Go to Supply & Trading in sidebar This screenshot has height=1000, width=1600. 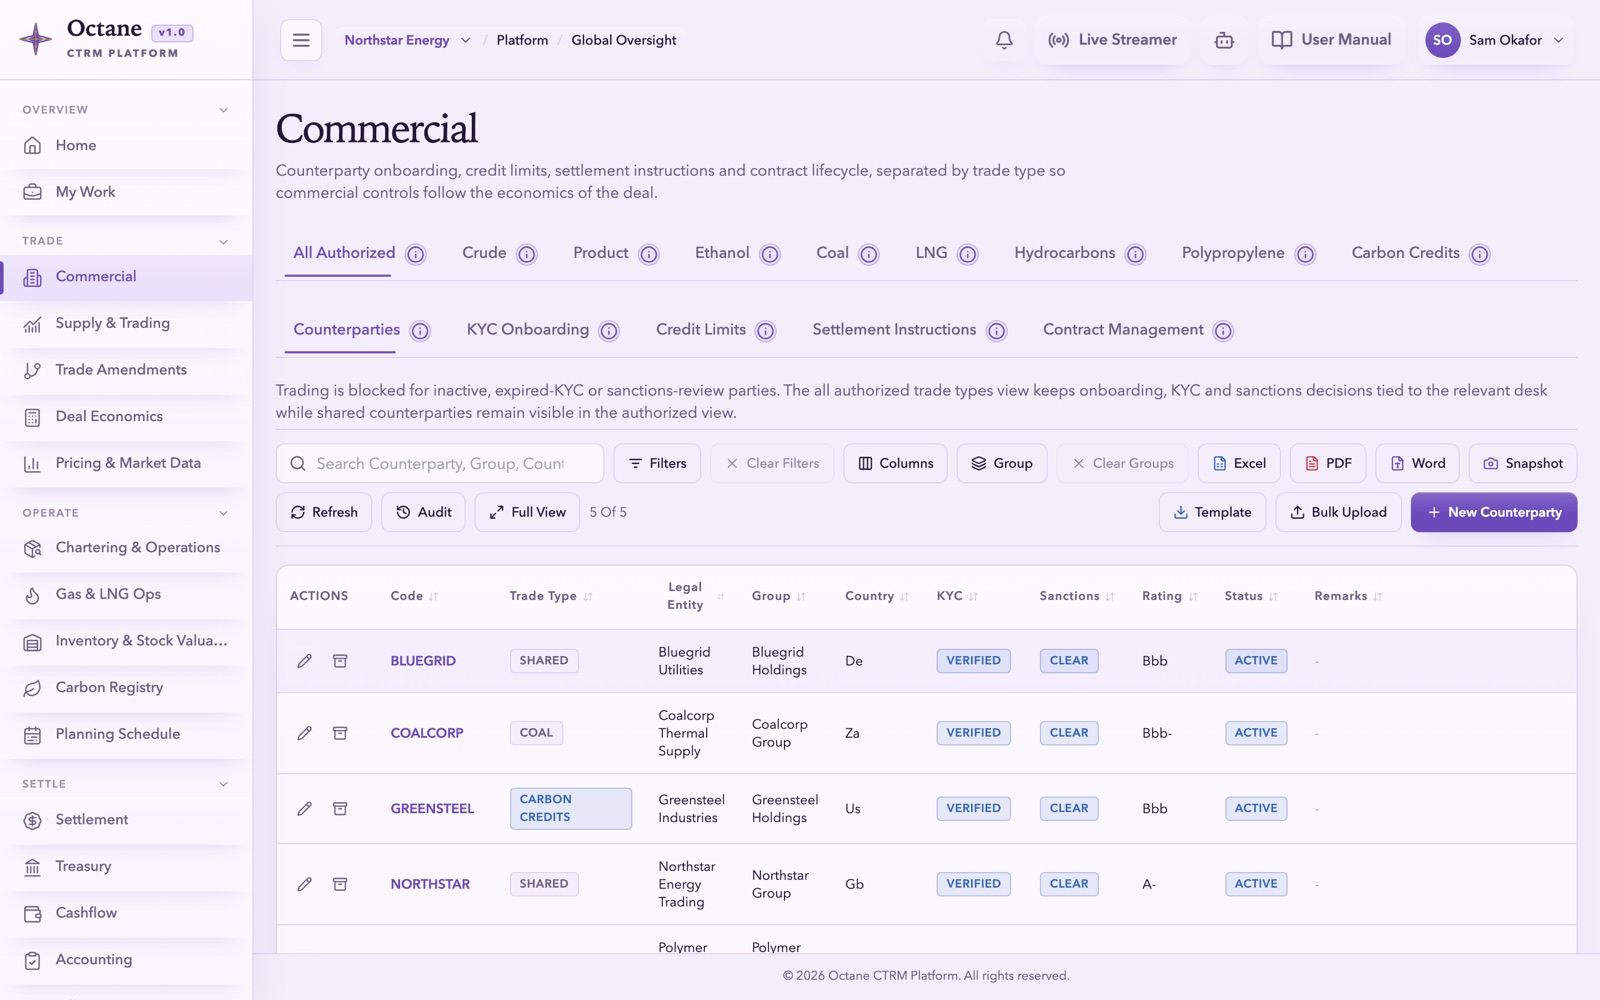tap(126, 323)
